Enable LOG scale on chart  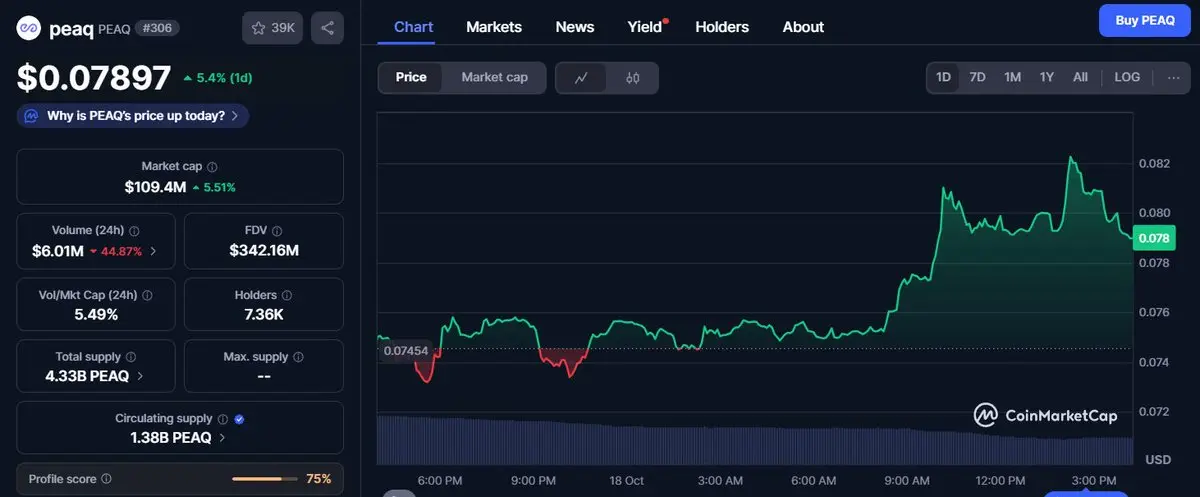tap(1127, 77)
